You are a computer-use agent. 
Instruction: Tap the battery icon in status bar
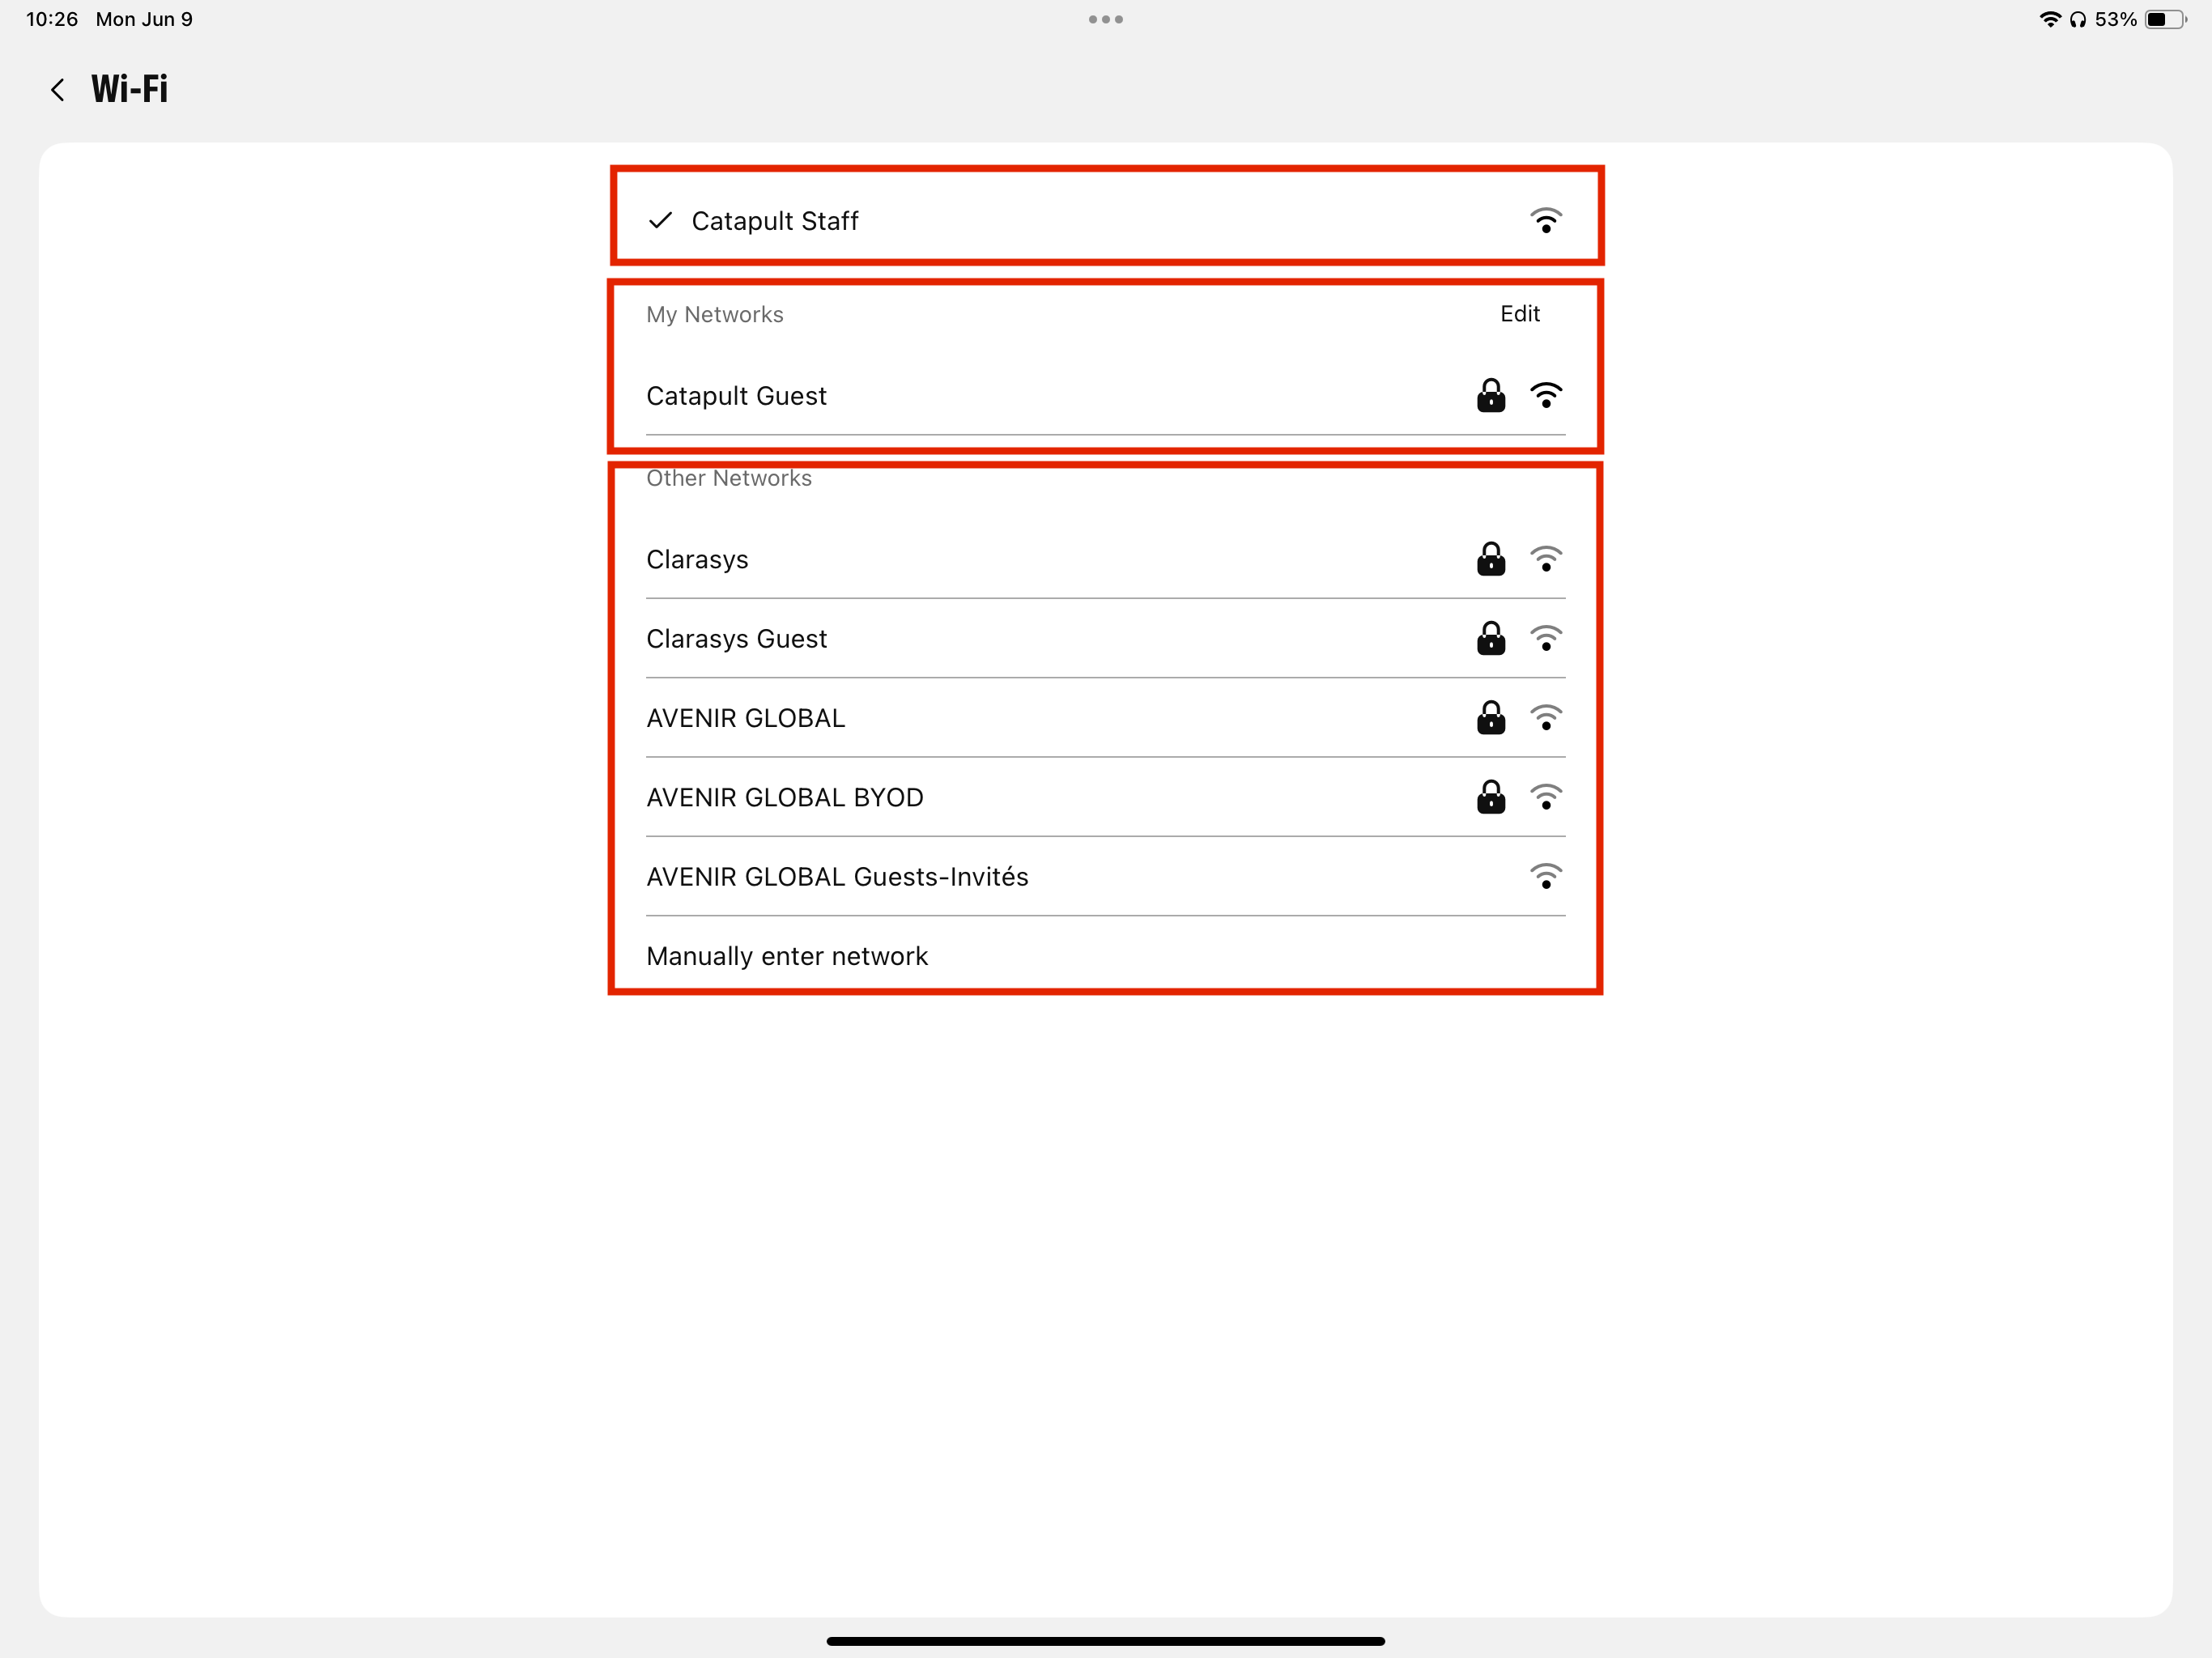(2166, 19)
